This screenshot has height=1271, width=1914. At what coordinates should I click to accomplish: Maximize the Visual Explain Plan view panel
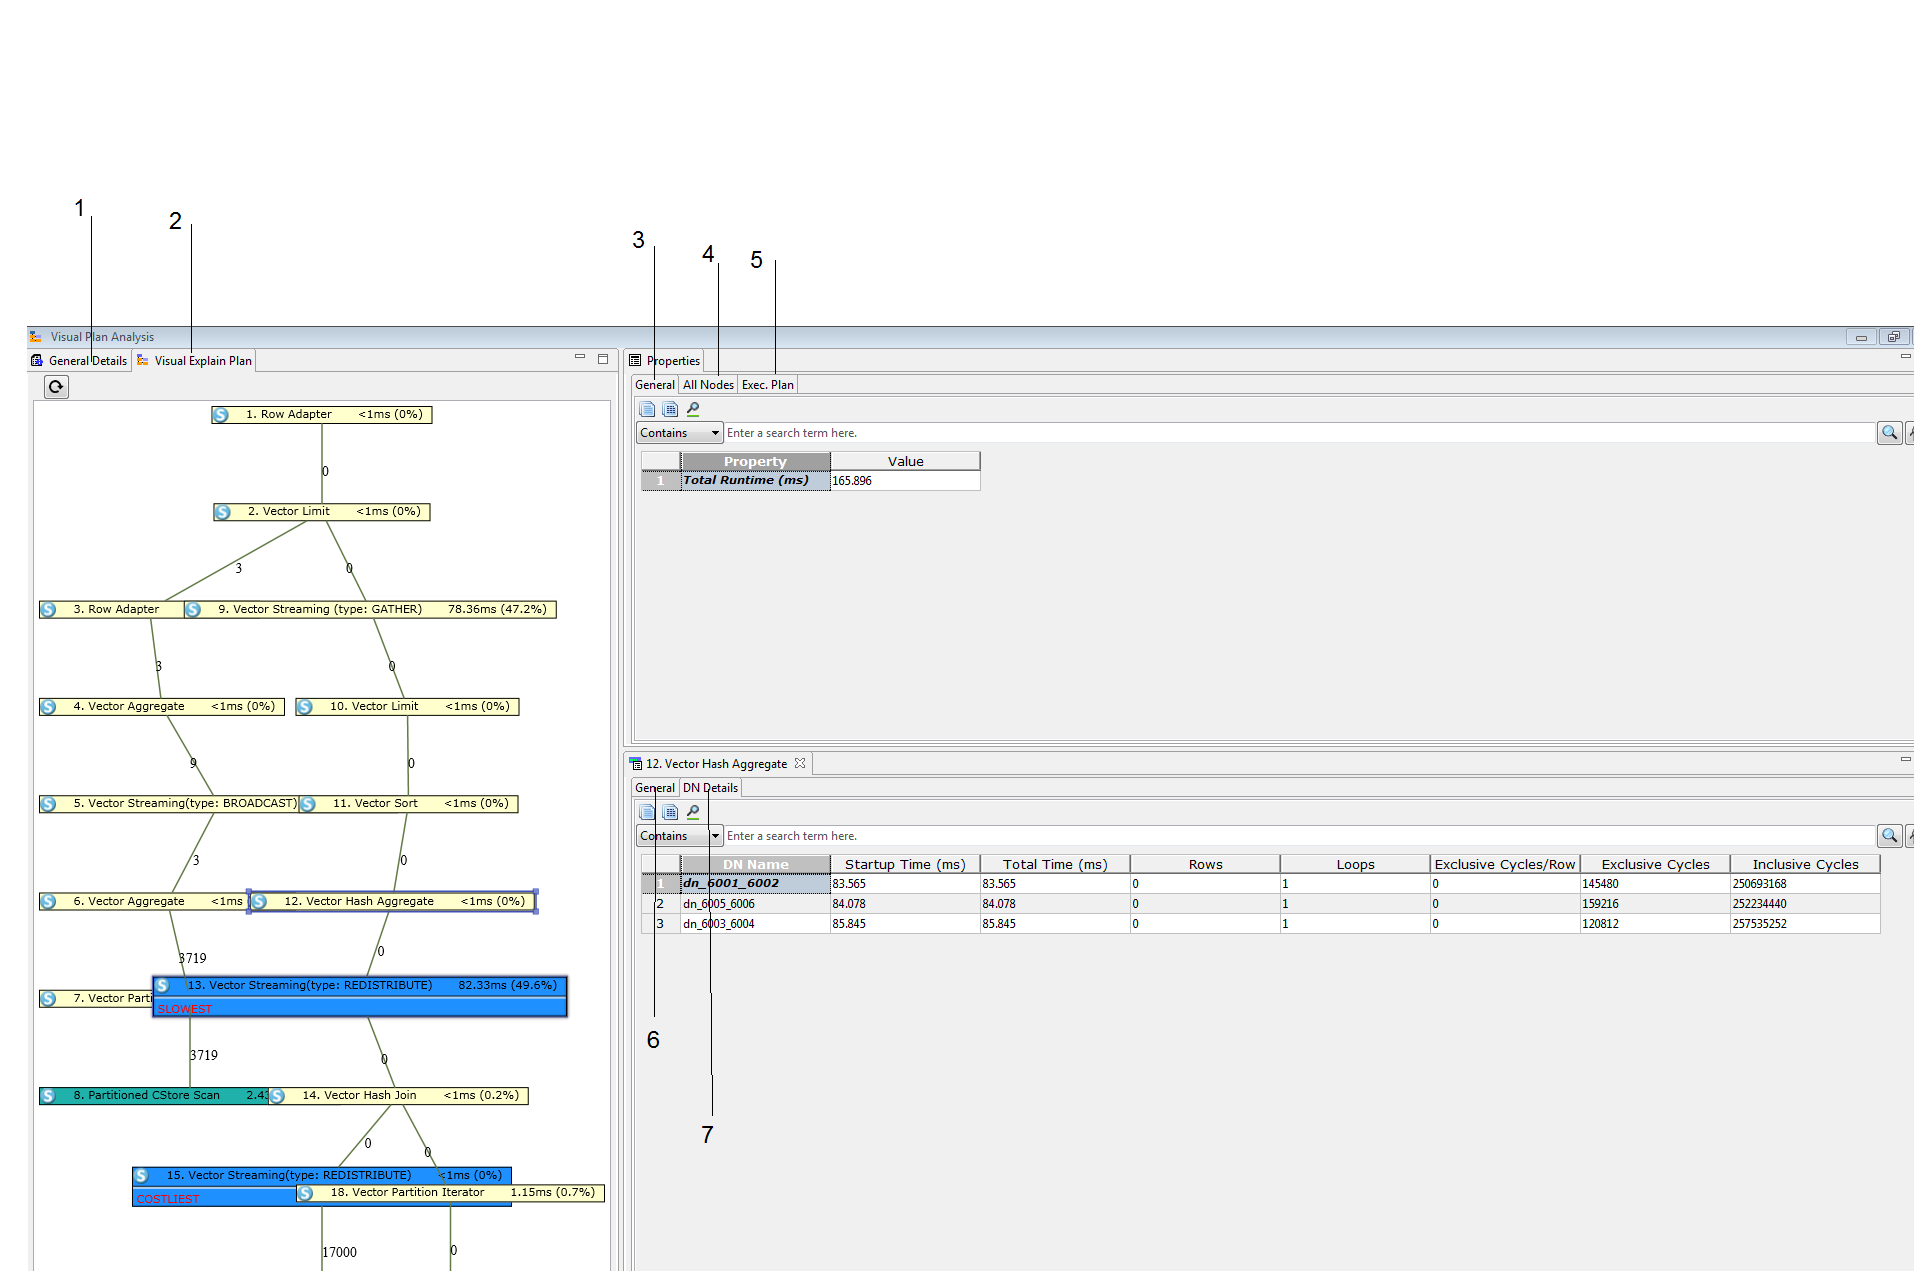coord(603,358)
